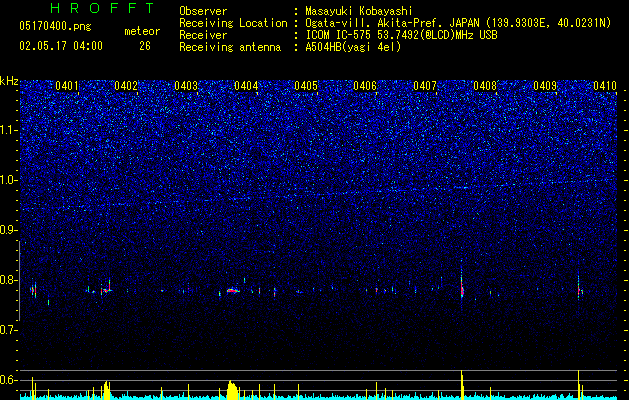Click the 0402 time marker
This screenshot has width=629, height=400.
coord(126,86)
